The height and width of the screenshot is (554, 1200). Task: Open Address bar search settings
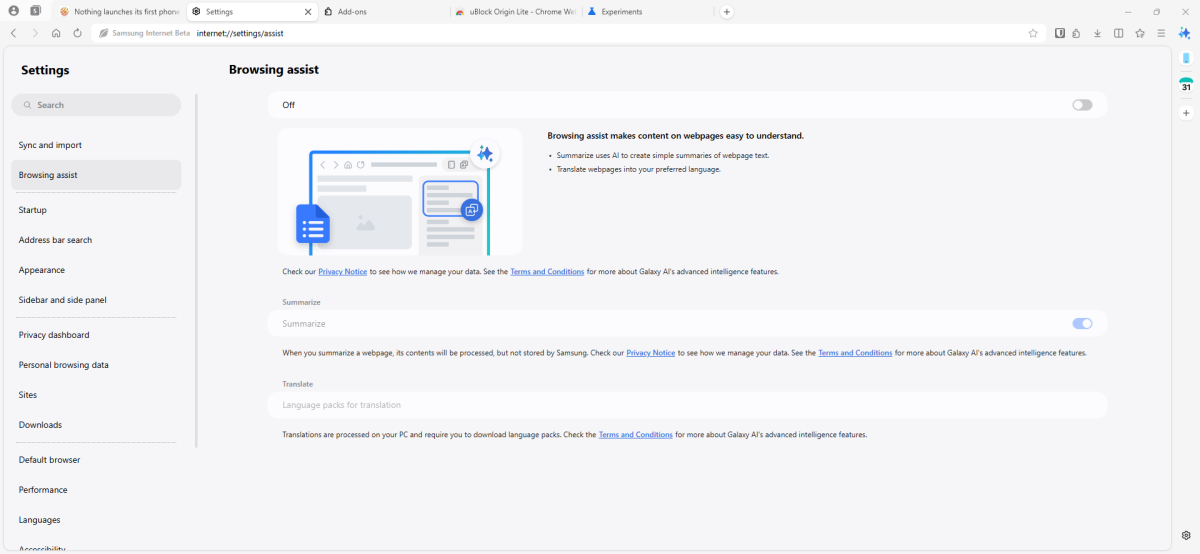96,240
